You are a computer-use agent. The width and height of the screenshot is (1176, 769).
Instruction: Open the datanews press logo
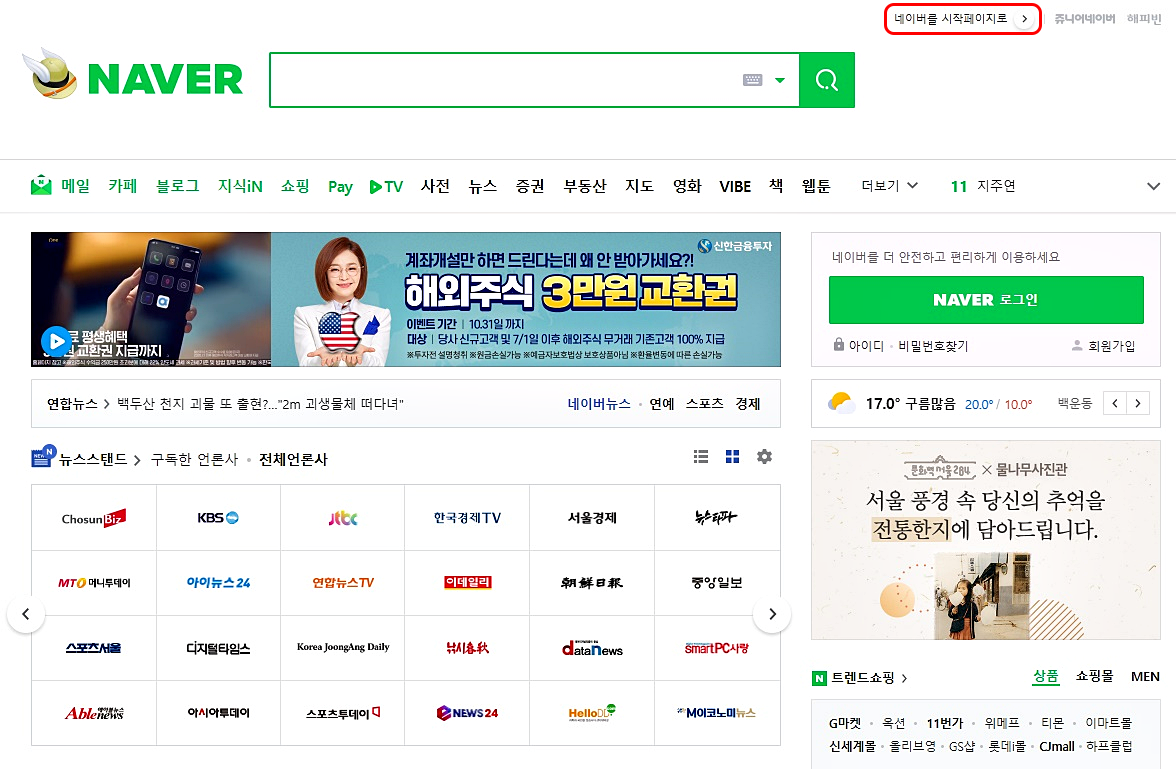pyautogui.click(x=592, y=648)
